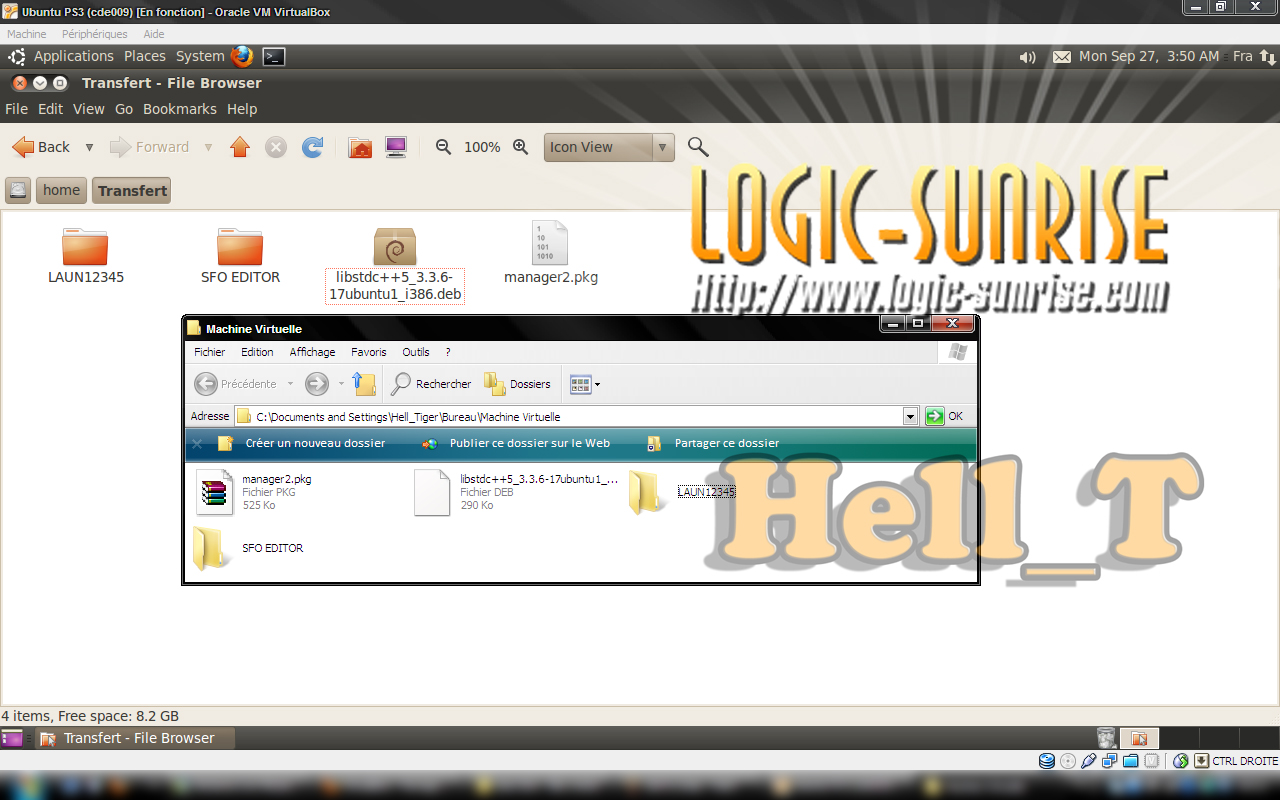Click the home path bar button
Screen dimensions: 1280x800
tap(61, 190)
